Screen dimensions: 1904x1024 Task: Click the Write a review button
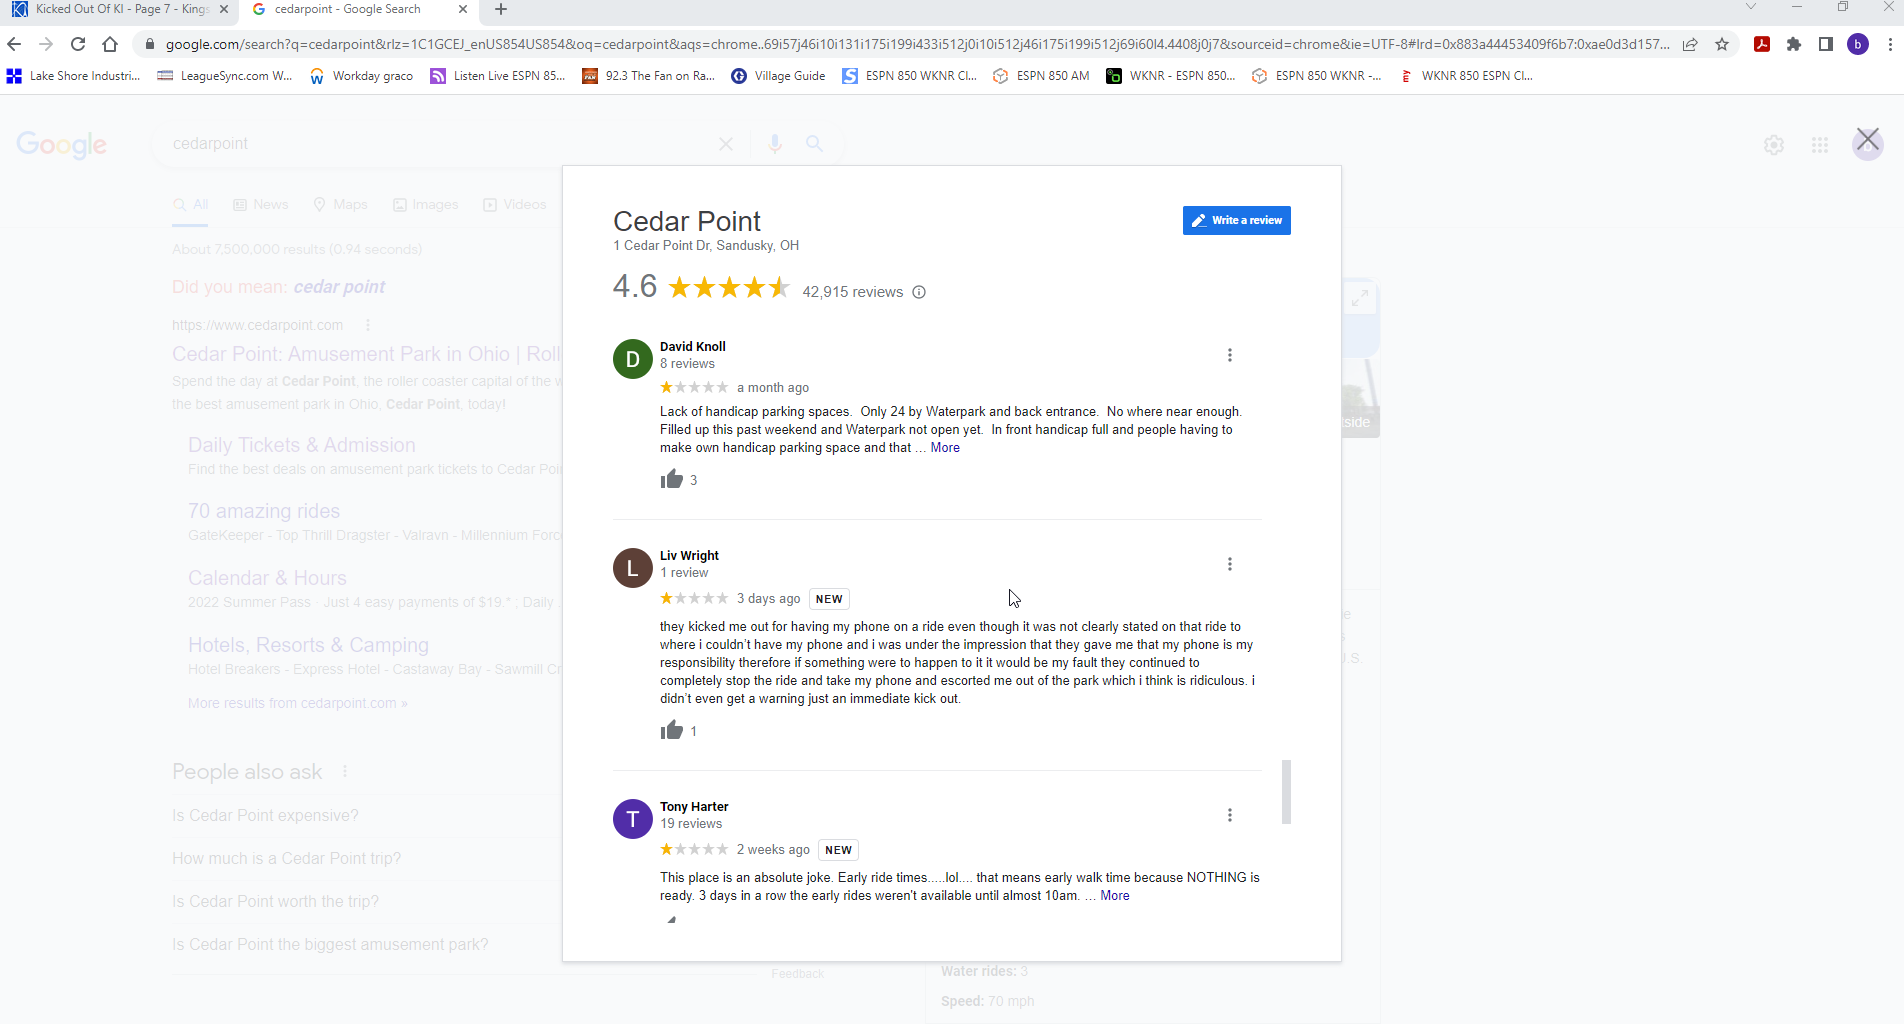click(x=1237, y=220)
